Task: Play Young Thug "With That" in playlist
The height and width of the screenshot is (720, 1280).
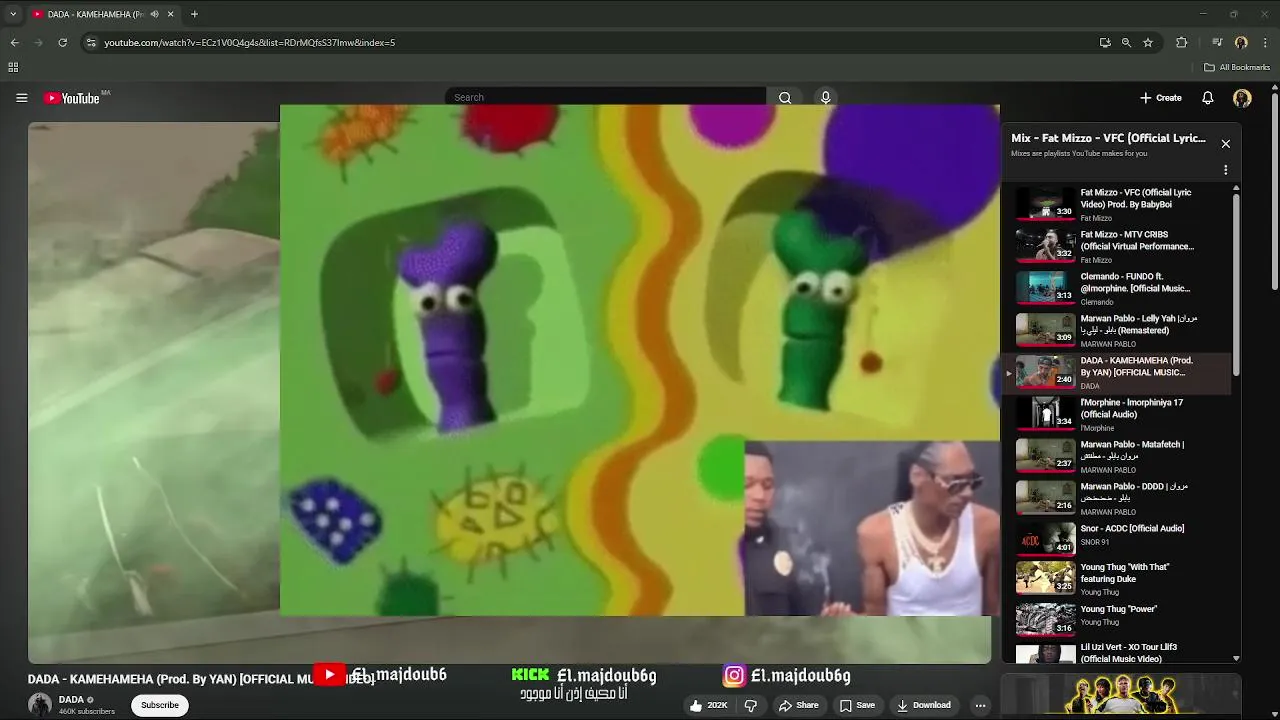Action: (1118, 578)
